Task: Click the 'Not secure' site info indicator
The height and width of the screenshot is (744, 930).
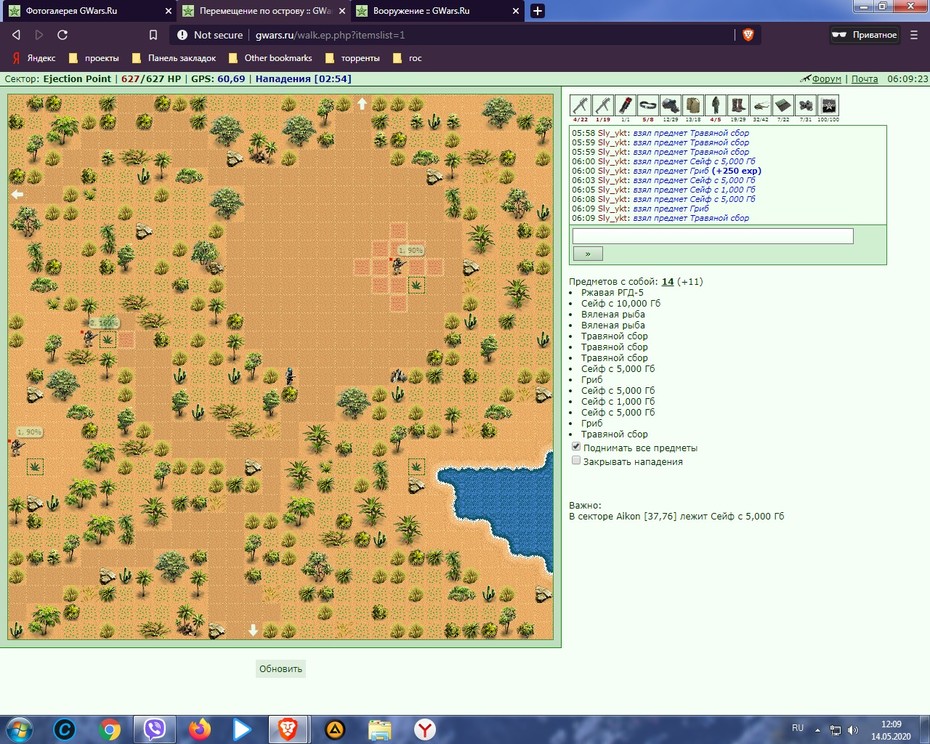Action: (x=210, y=35)
